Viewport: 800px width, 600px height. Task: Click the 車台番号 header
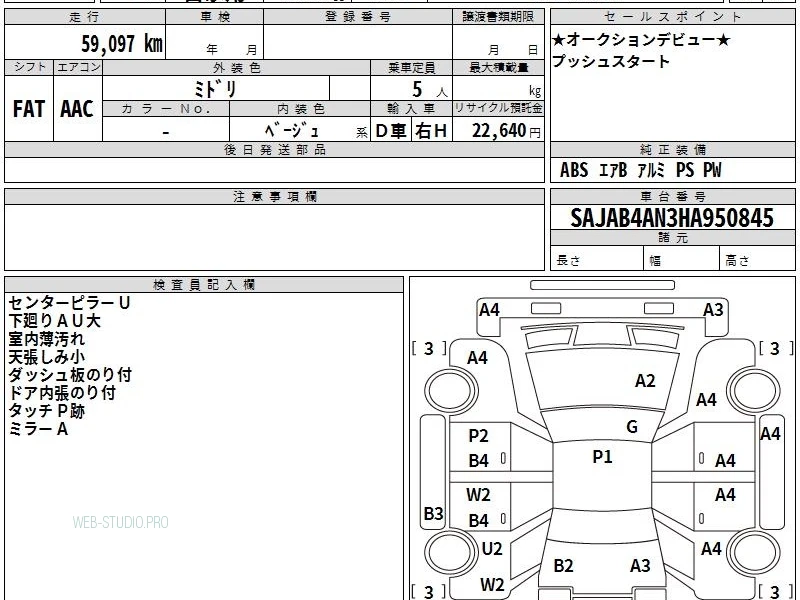(x=672, y=196)
